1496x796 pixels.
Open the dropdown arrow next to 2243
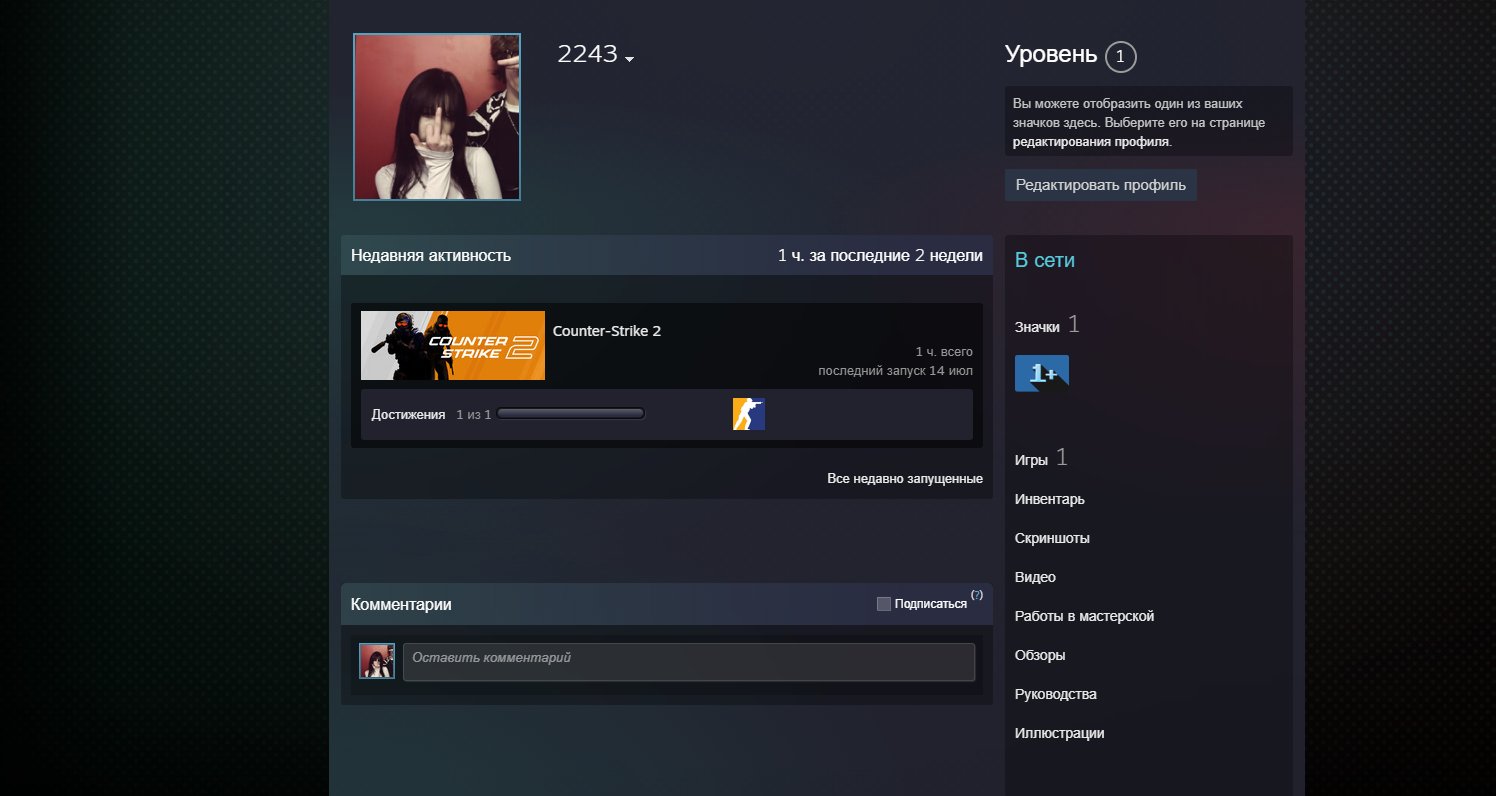[x=629, y=60]
